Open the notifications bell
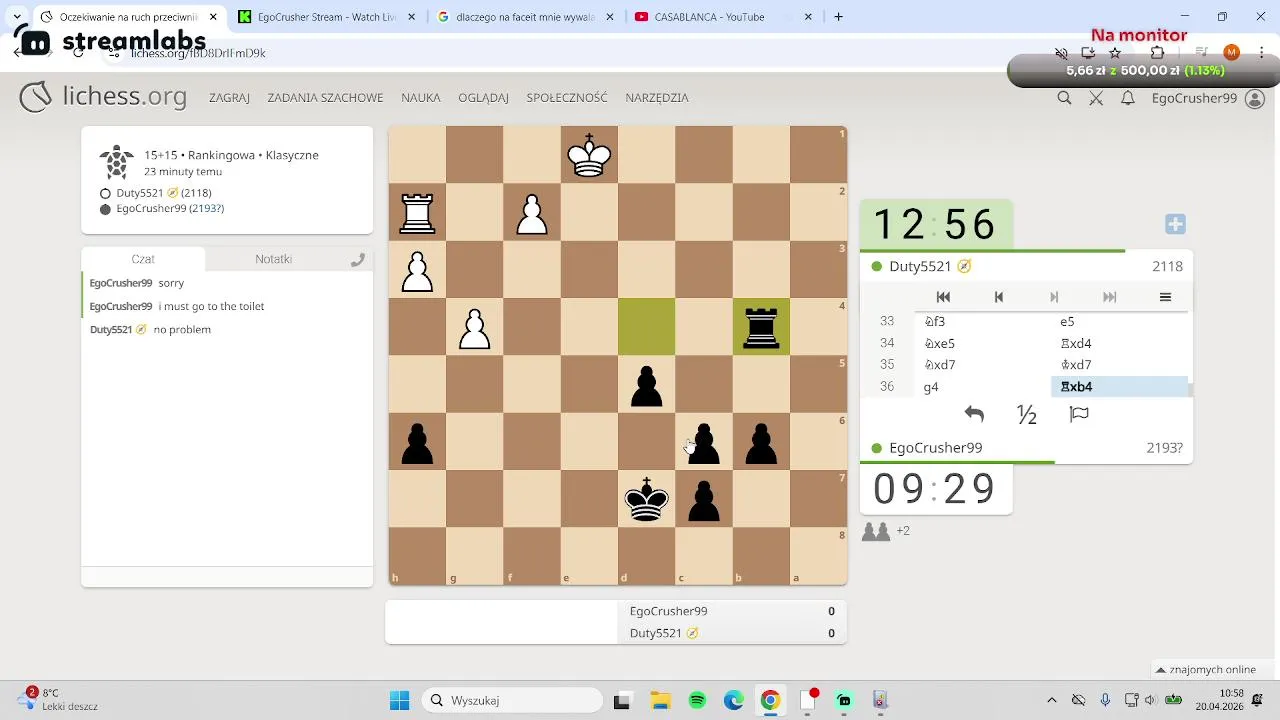The width and height of the screenshot is (1280, 720). (x=1128, y=98)
